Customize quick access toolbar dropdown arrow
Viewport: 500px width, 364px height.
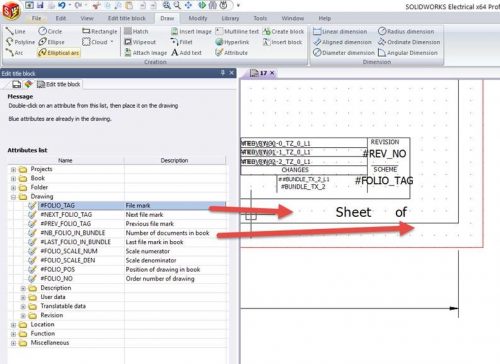point(238,5)
